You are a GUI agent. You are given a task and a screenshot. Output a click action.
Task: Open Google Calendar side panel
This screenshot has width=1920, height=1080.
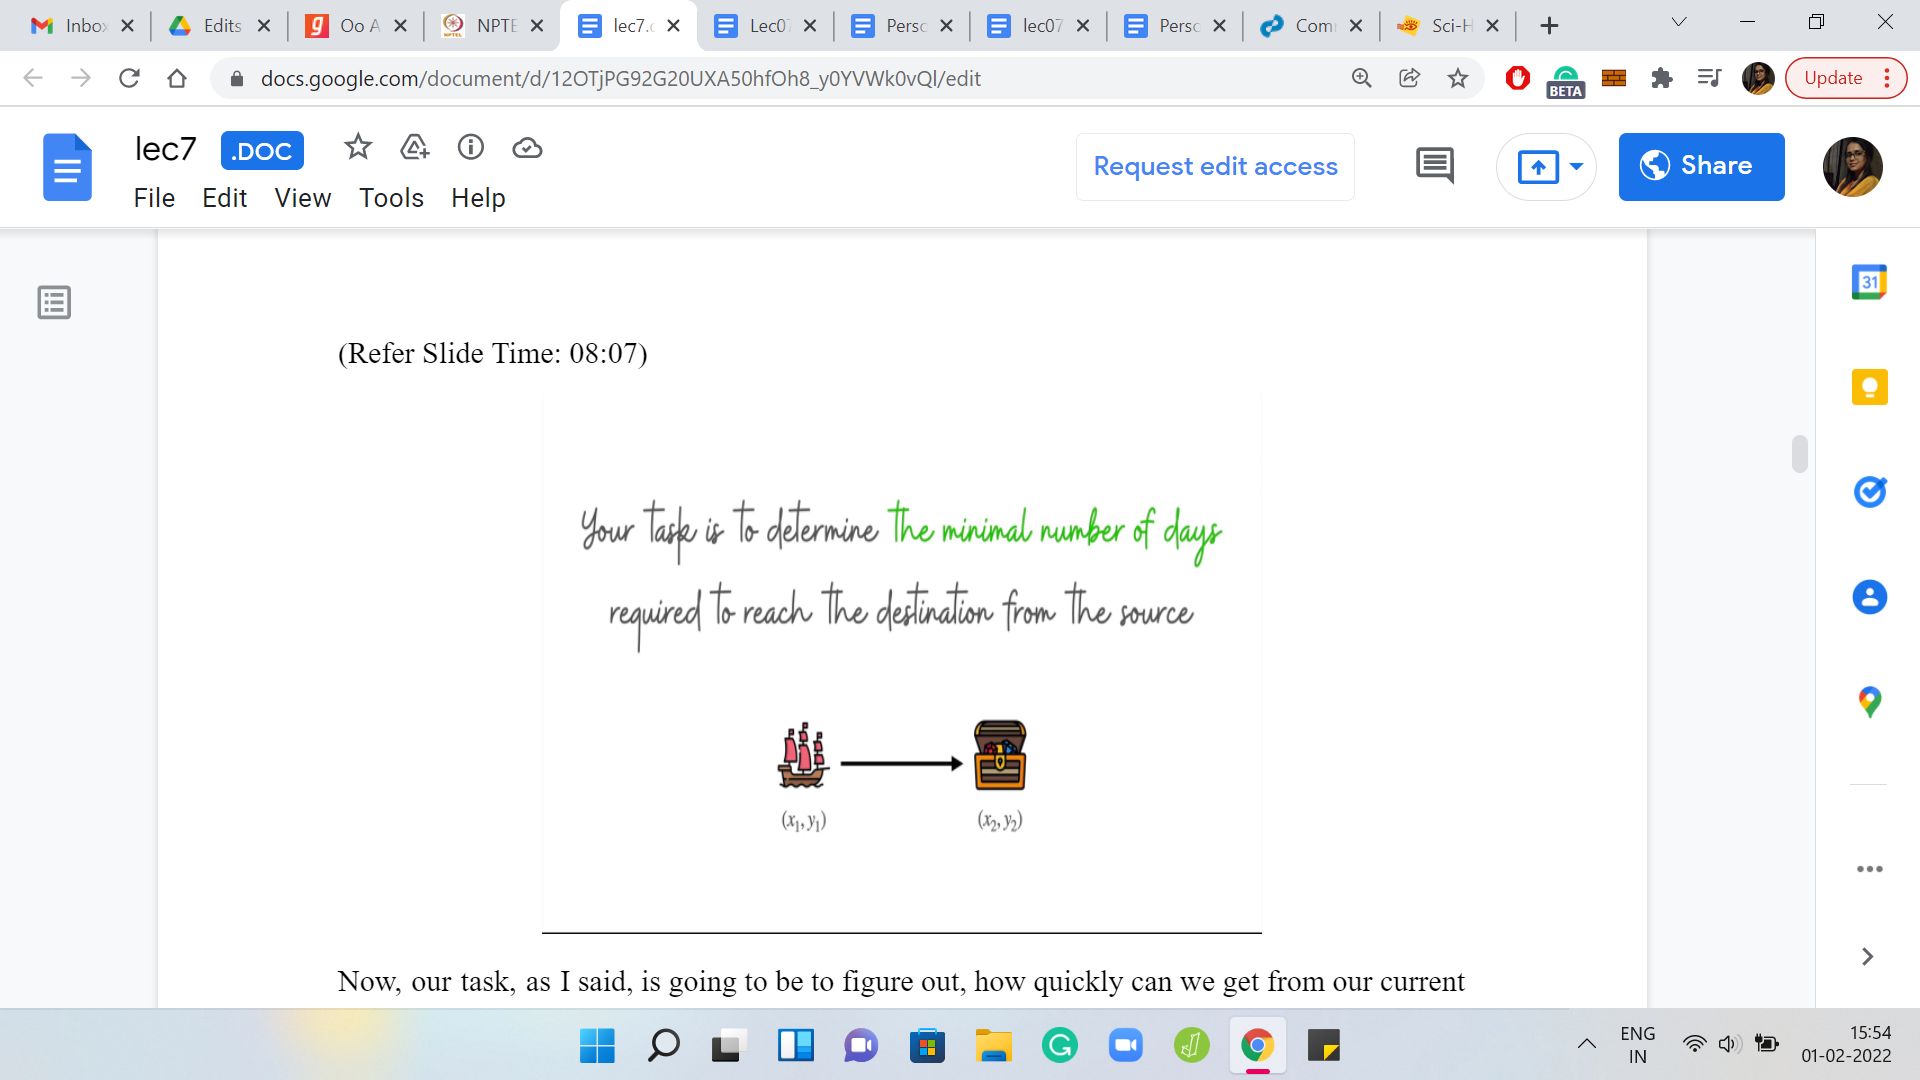pos(1869,282)
